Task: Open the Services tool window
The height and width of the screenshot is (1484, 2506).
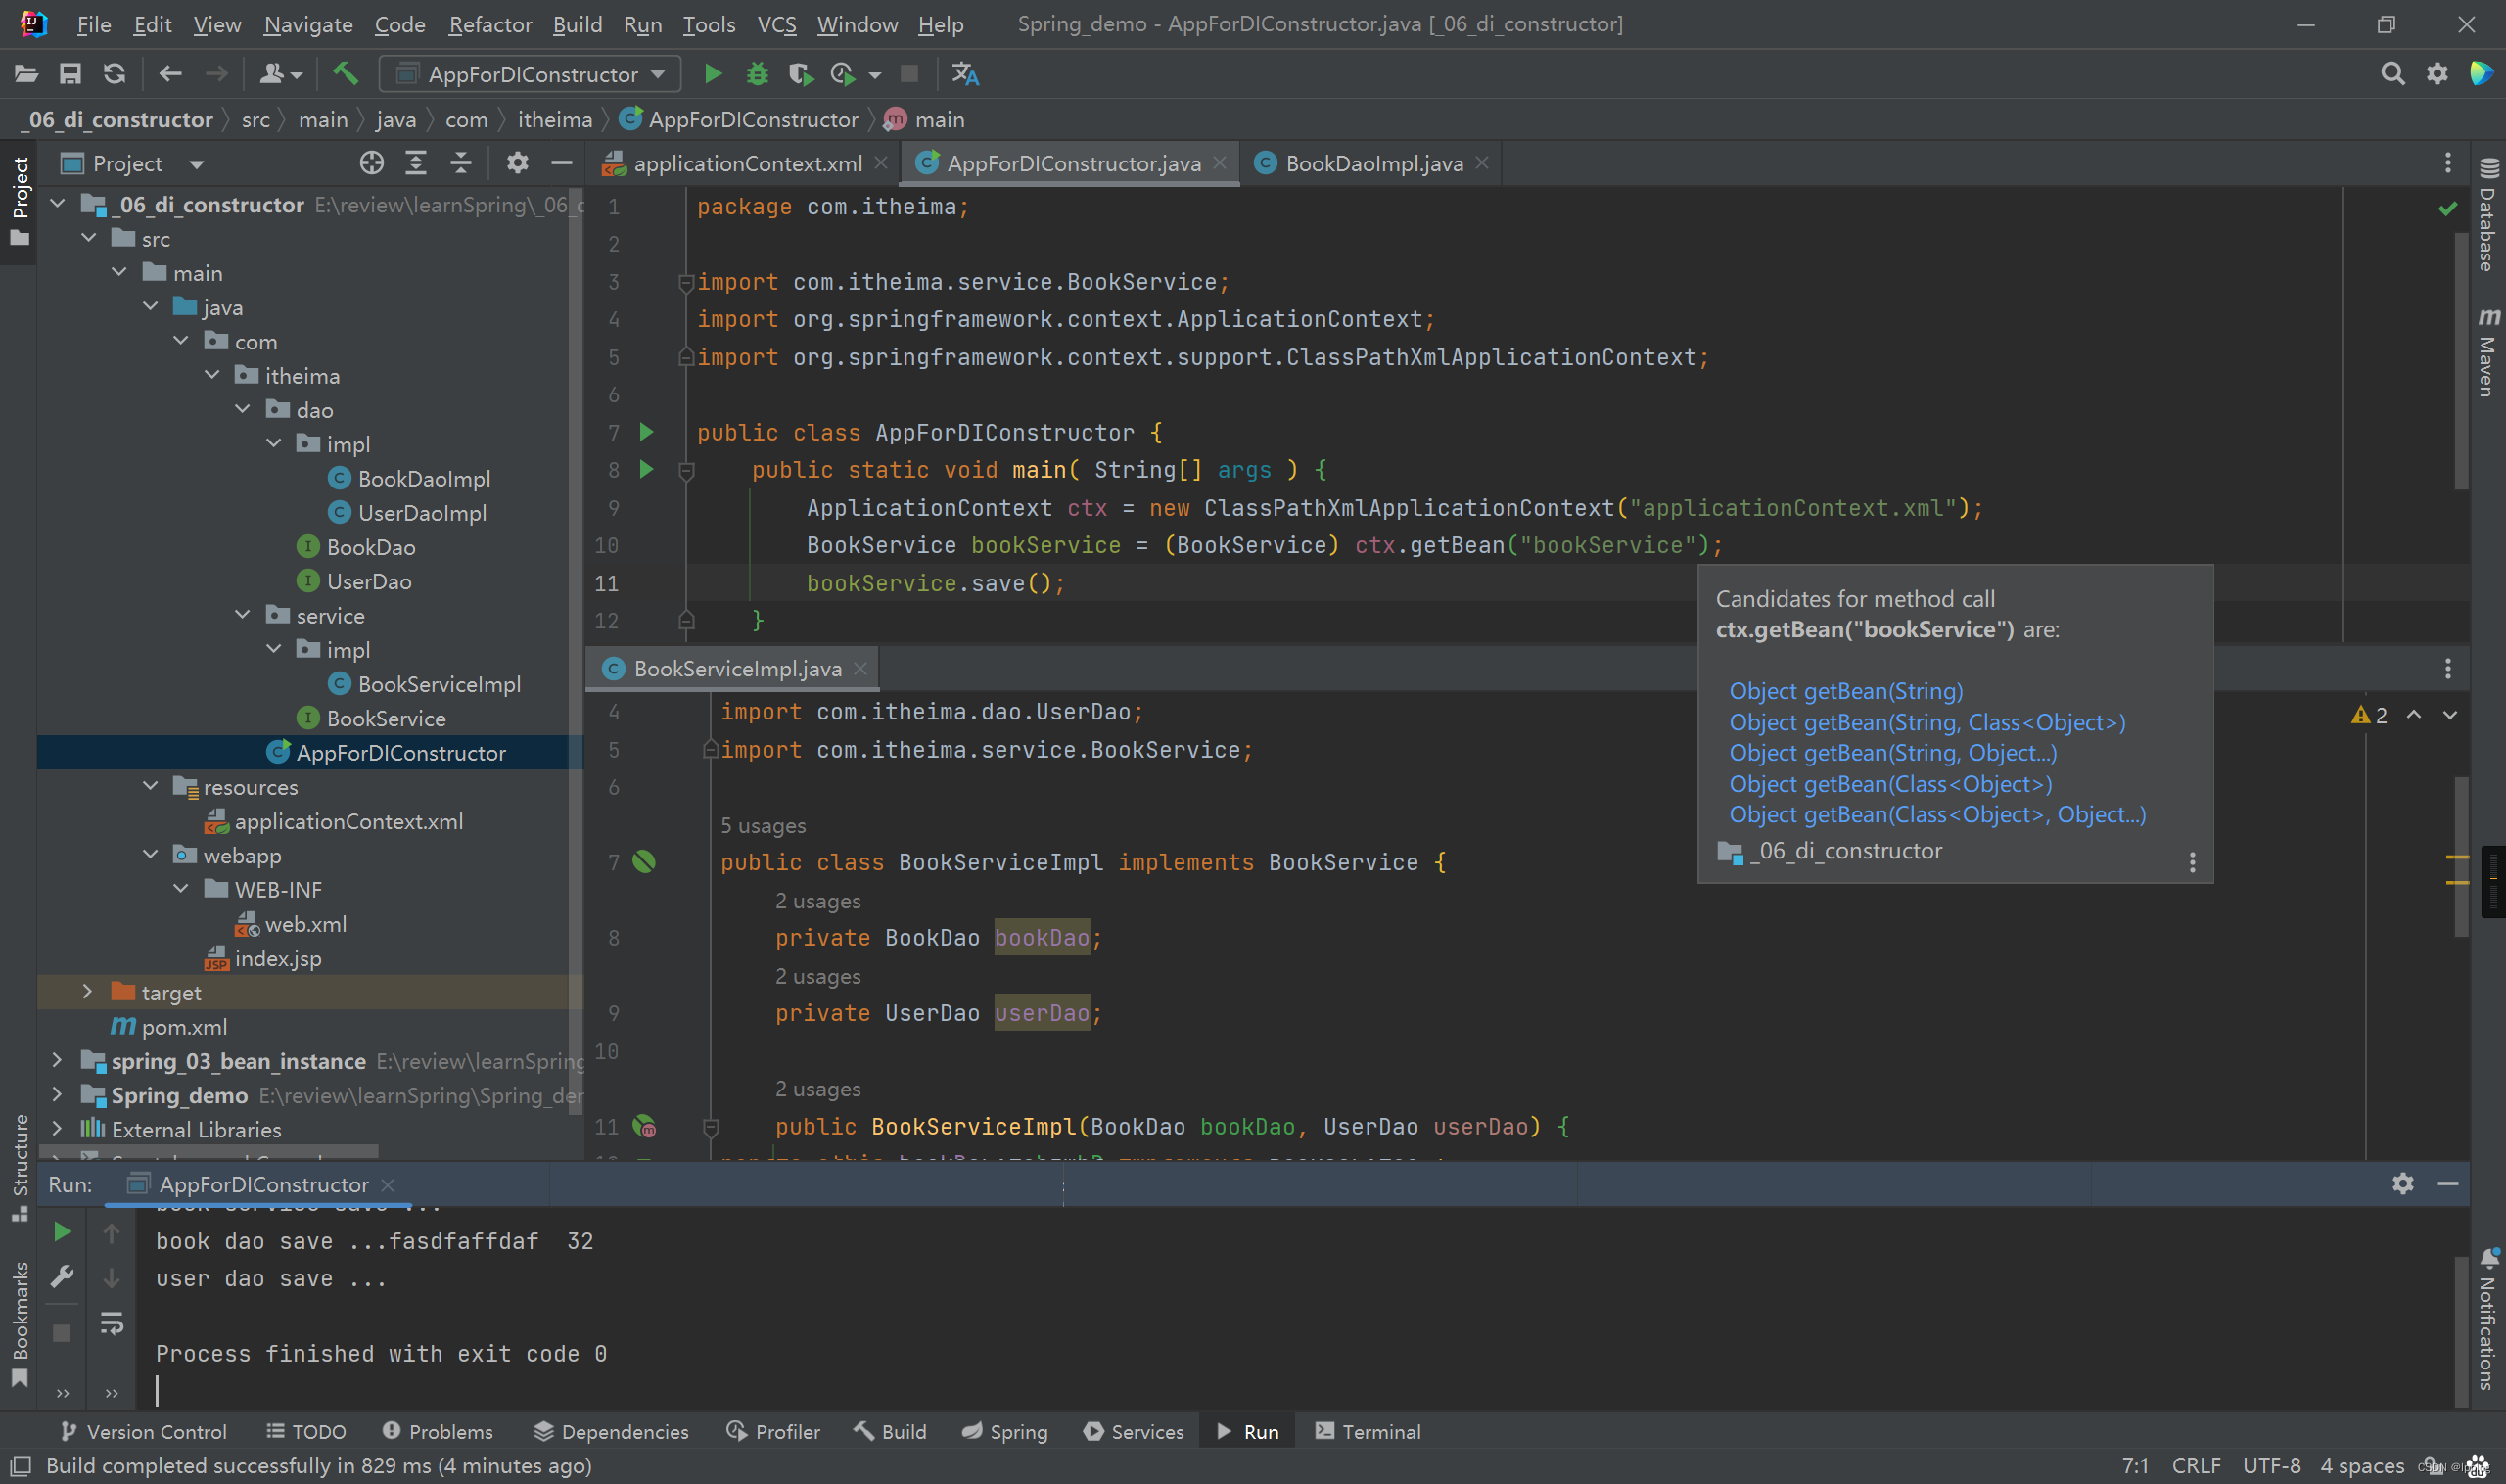Action: click(x=1133, y=1432)
